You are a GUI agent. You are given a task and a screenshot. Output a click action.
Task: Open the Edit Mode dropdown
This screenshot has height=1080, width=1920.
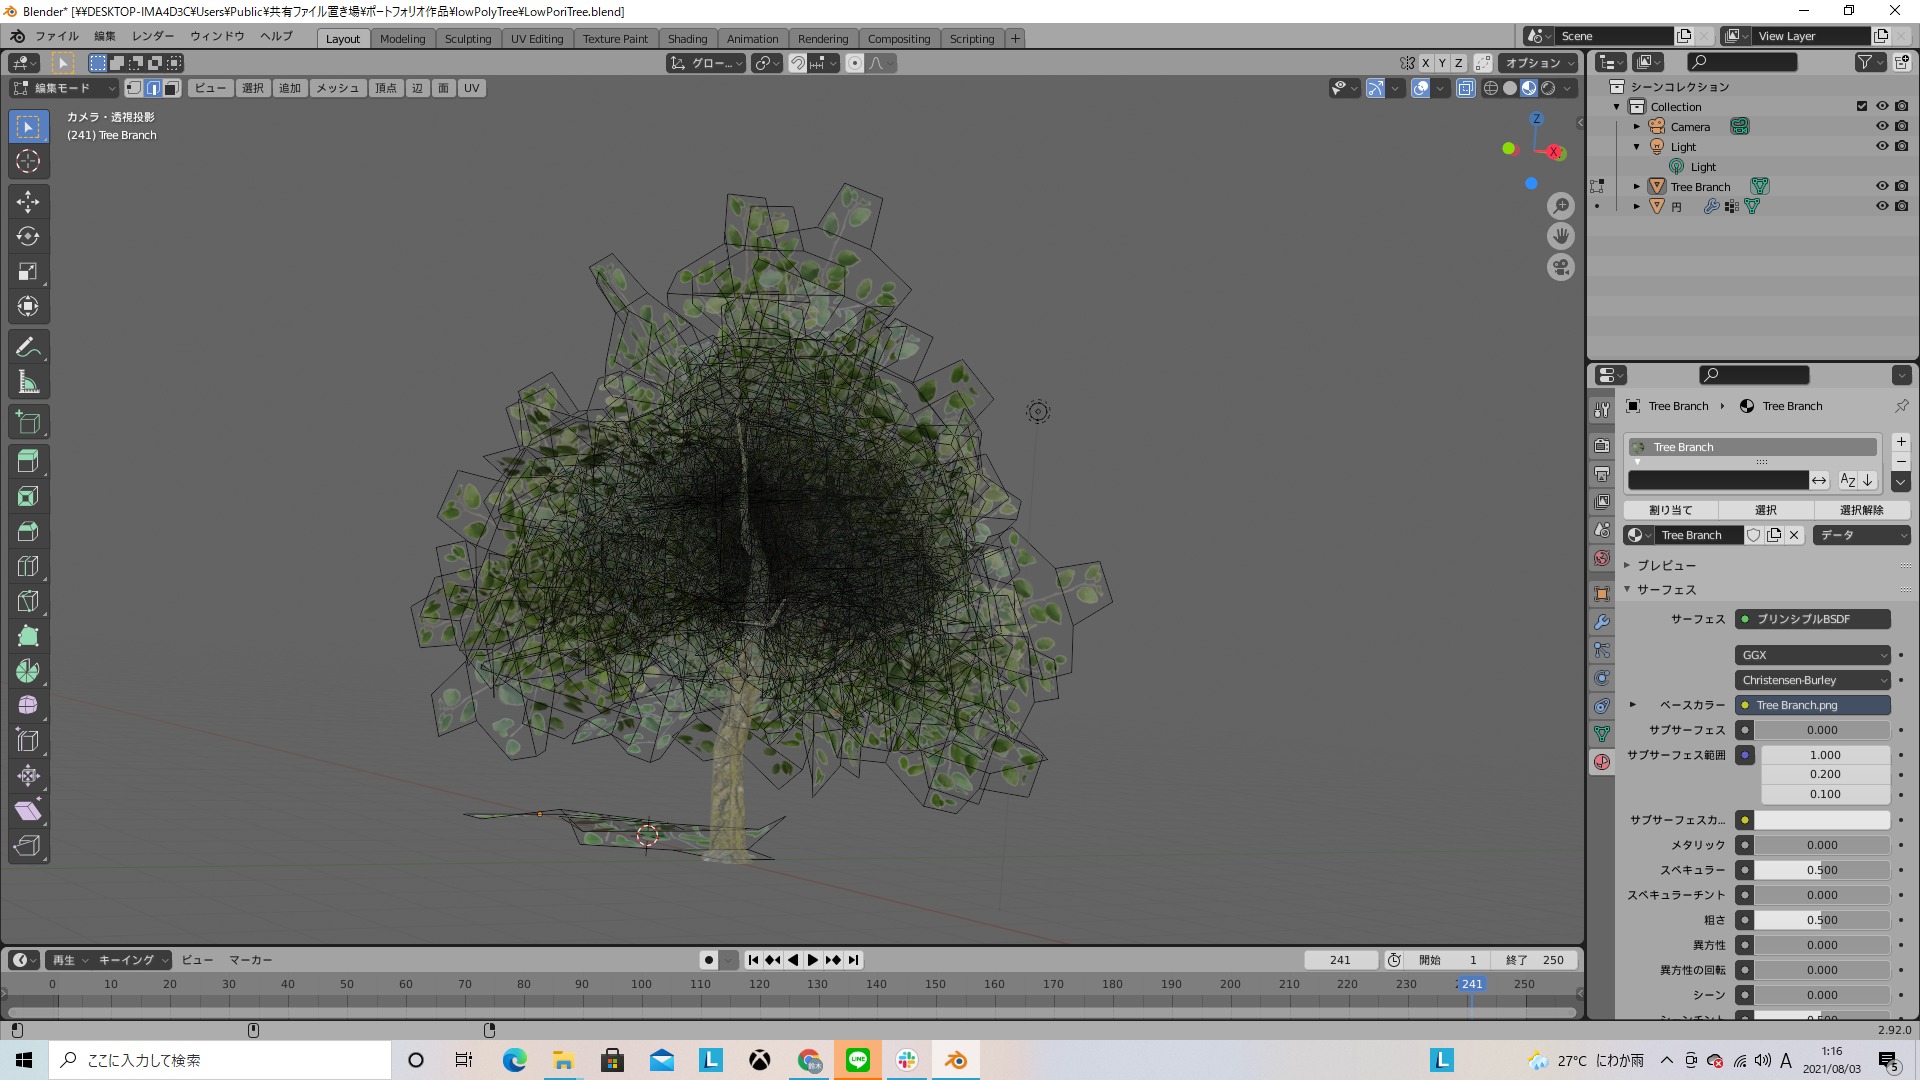(x=64, y=88)
